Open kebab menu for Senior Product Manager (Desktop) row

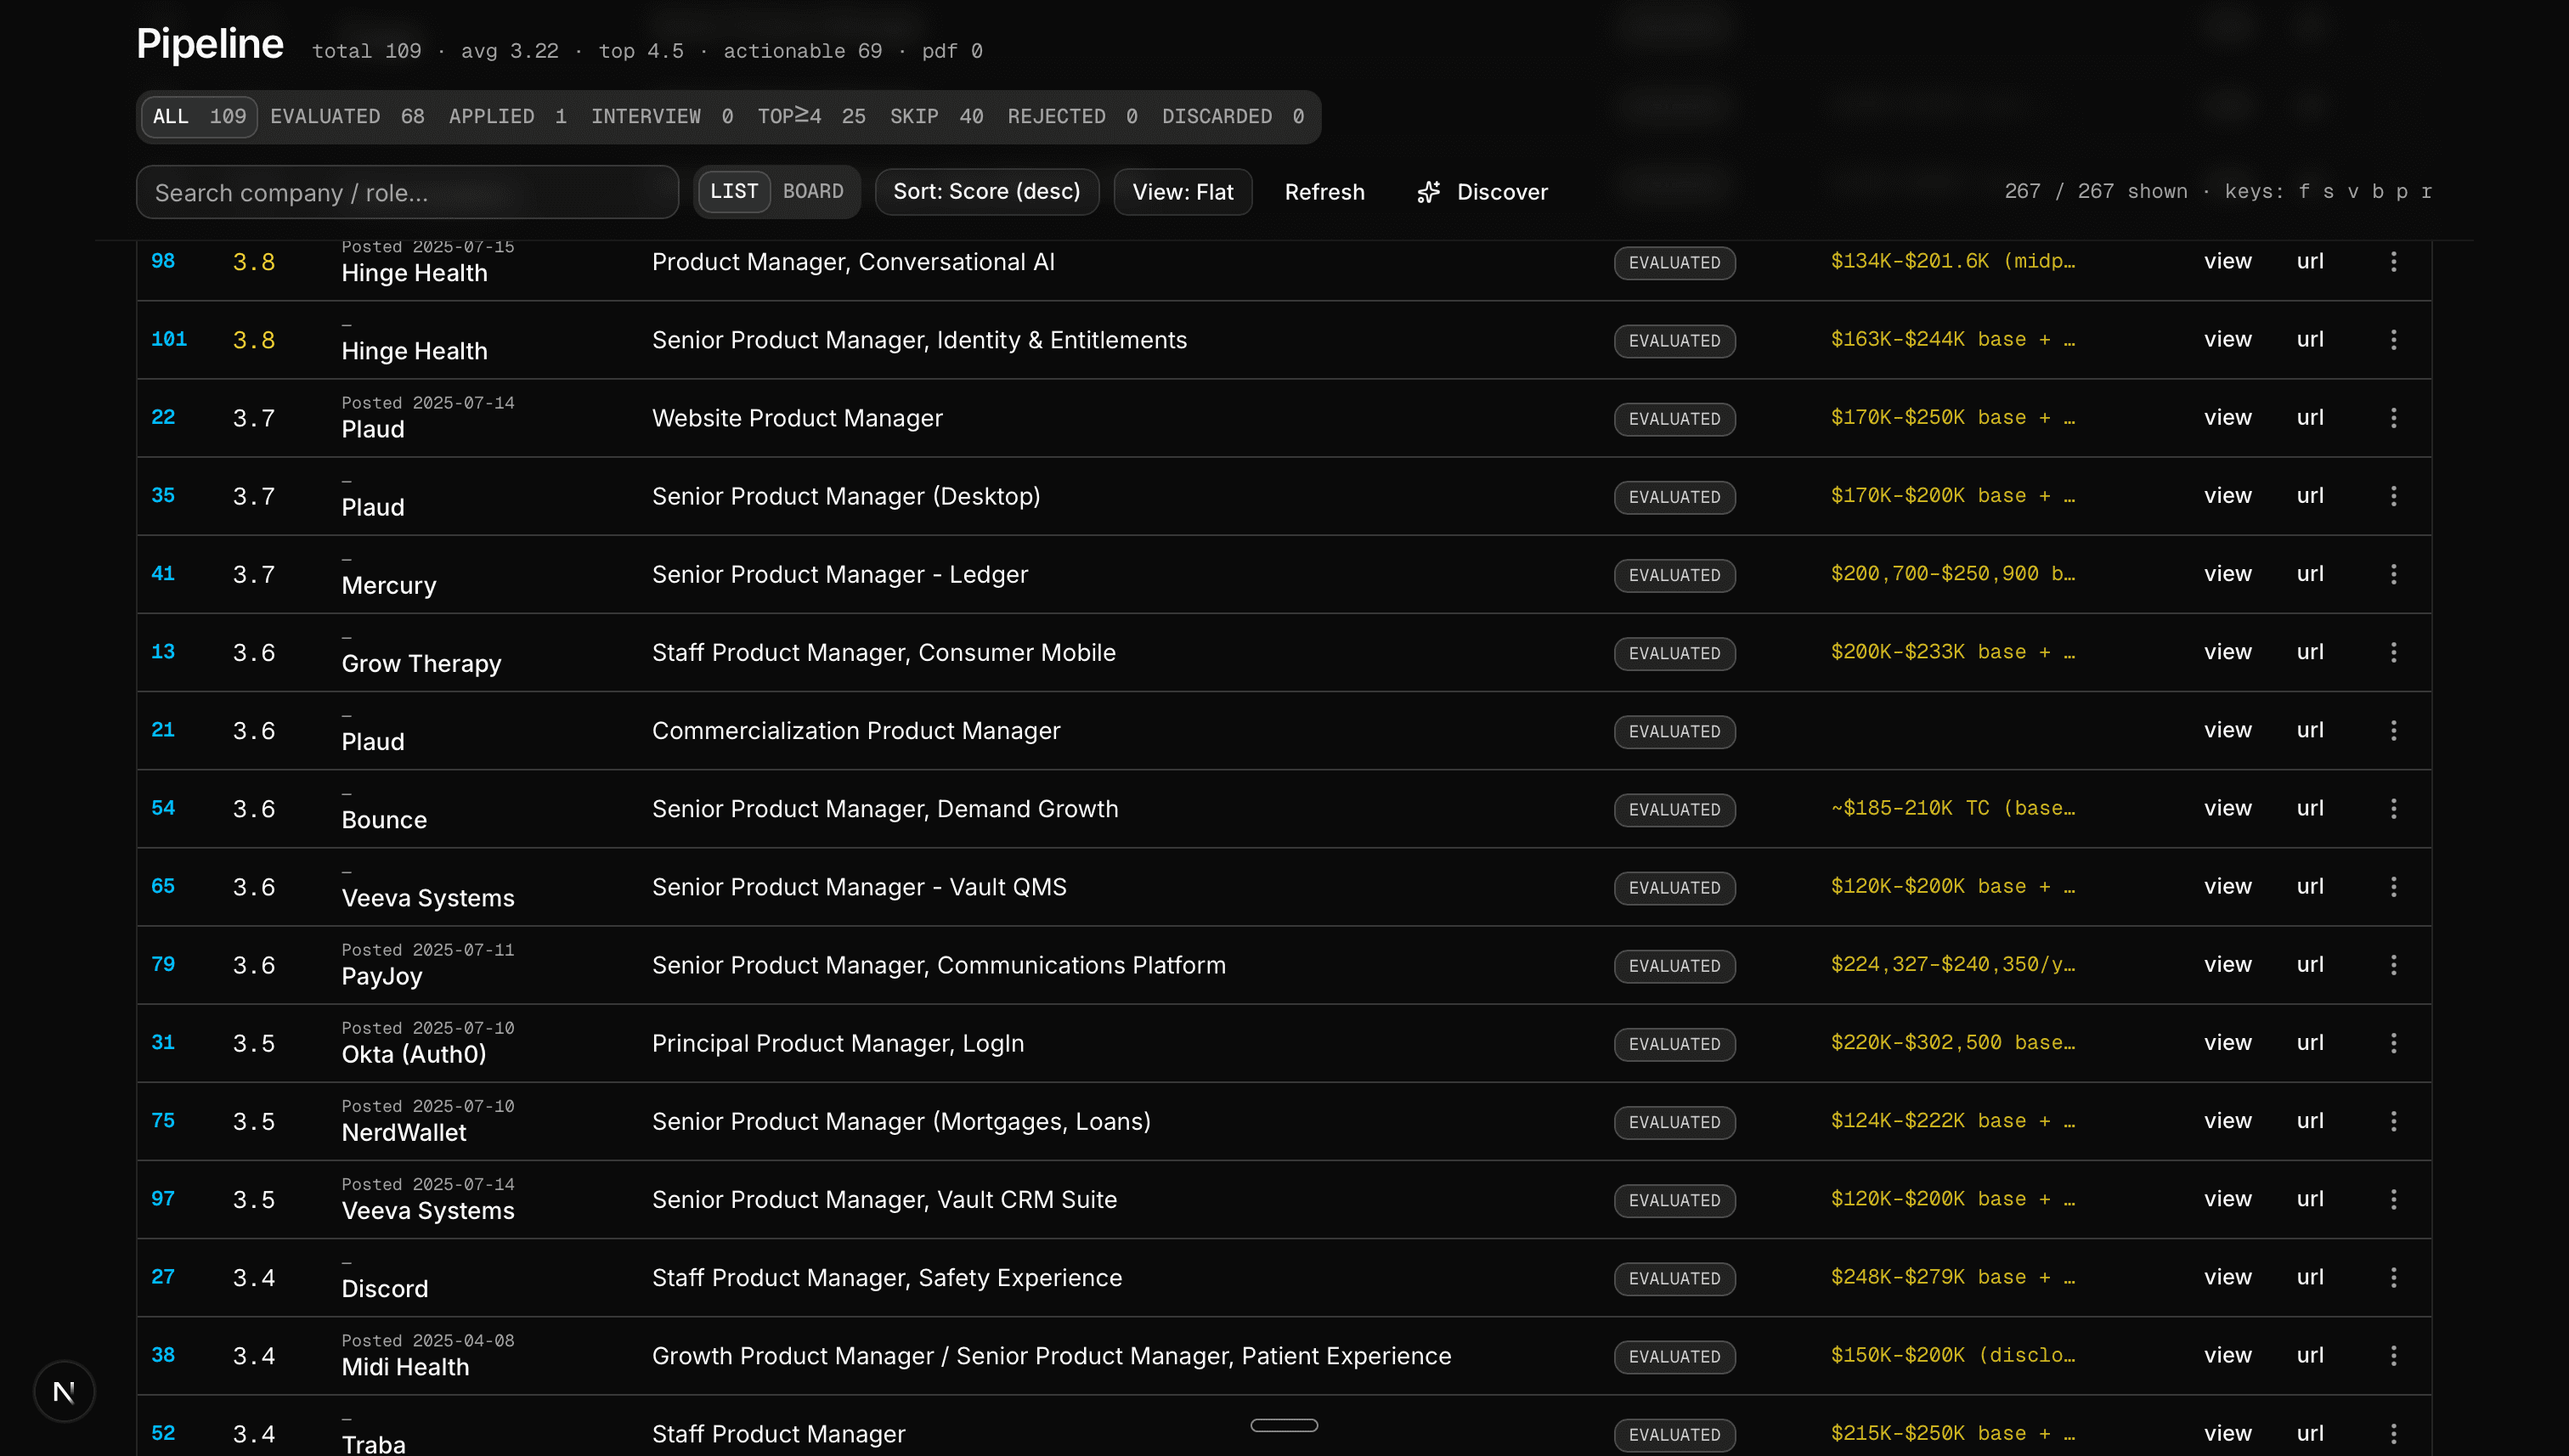pyautogui.click(x=2393, y=496)
